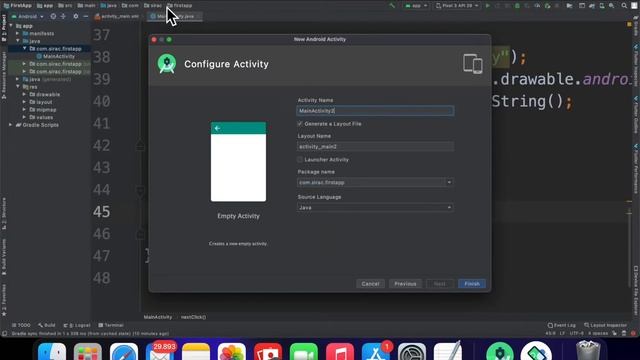Click nextClick() in the editor breadcrumb
This screenshot has width=640, height=360.
[193, 317]
